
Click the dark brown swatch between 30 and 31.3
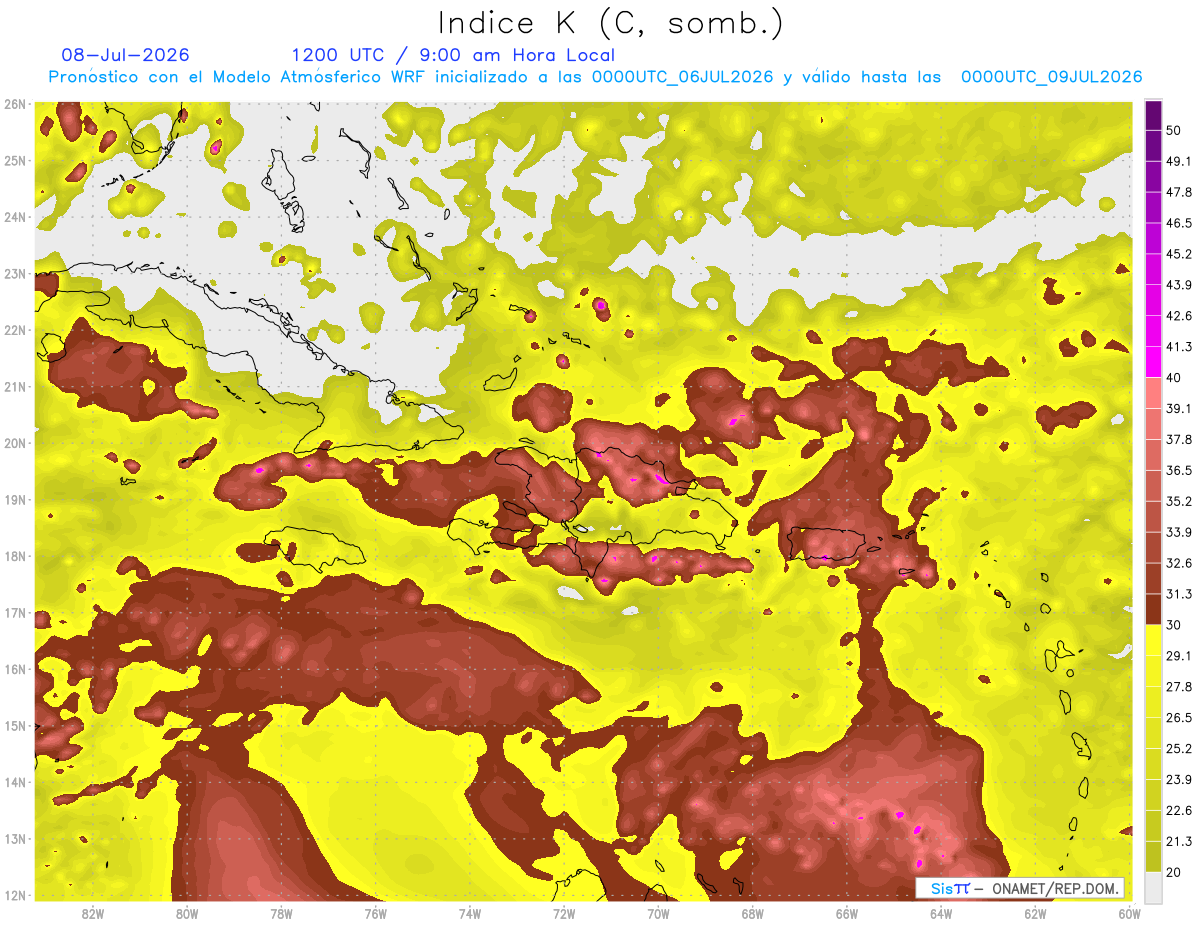[1153, 610]
